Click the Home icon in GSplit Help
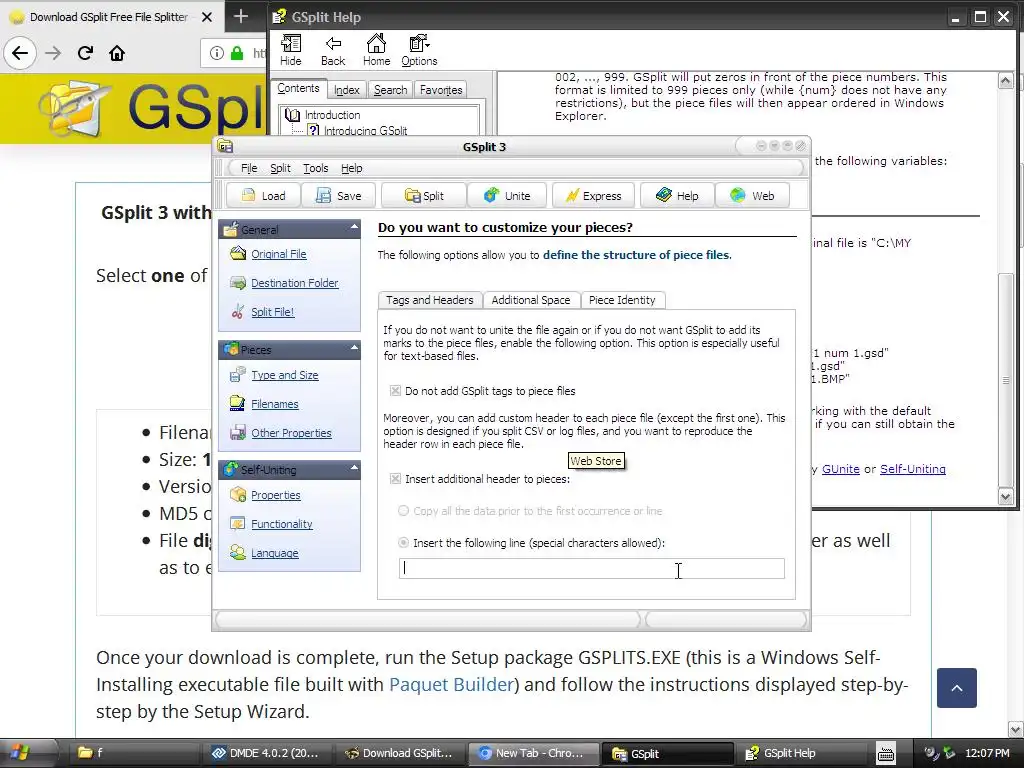This screenshot has height=768, width=1024. point(376,44)
